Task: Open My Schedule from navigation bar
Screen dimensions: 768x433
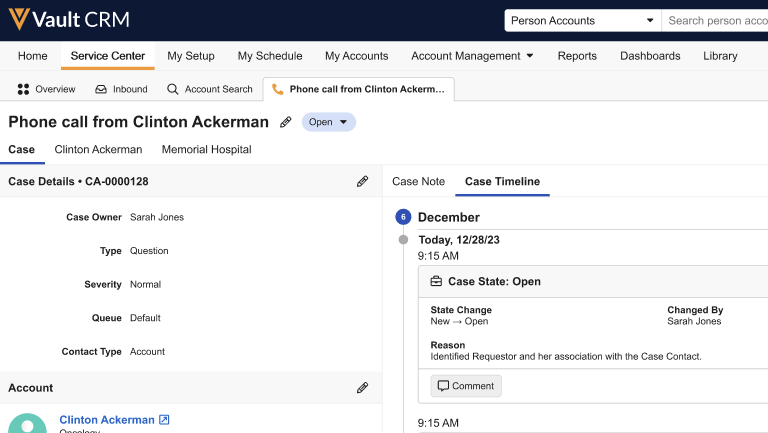Action: coord(270,56)
